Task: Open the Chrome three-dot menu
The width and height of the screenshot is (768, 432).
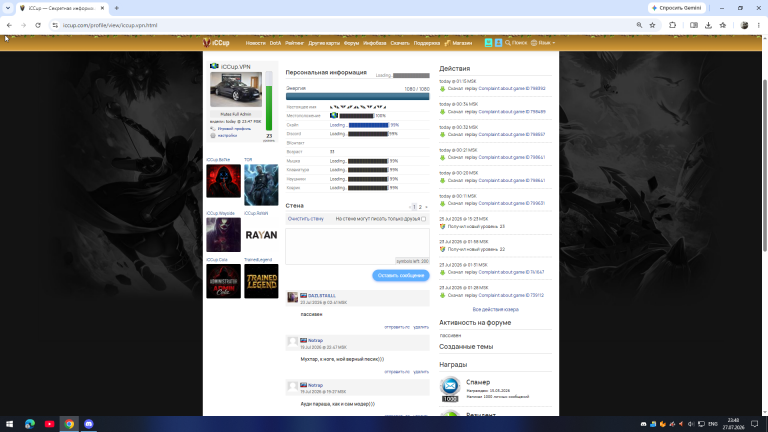Action: 759,25
